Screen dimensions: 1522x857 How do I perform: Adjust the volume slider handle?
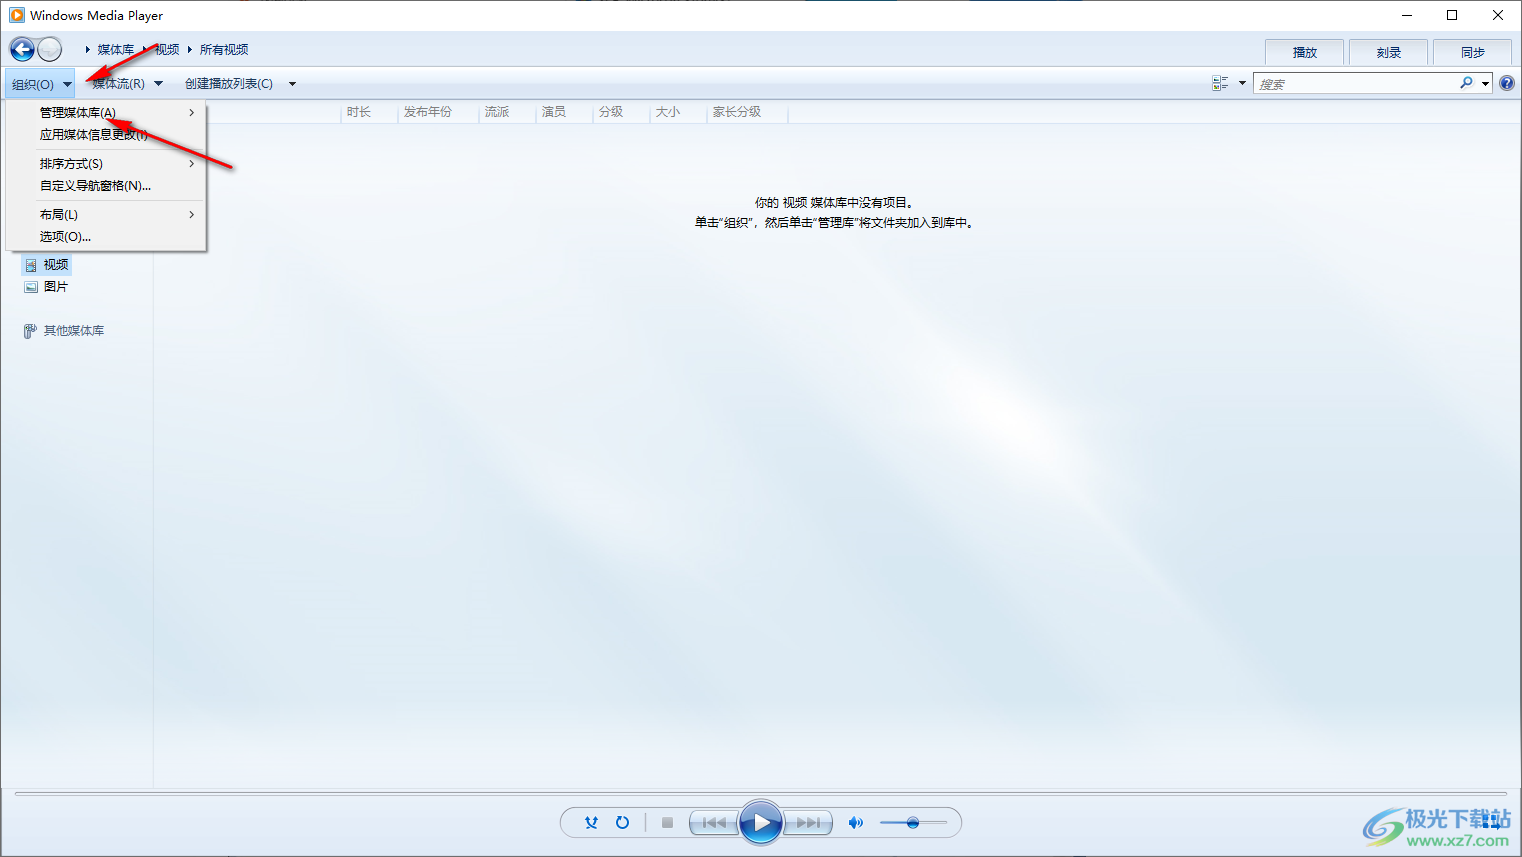point(913,823)
